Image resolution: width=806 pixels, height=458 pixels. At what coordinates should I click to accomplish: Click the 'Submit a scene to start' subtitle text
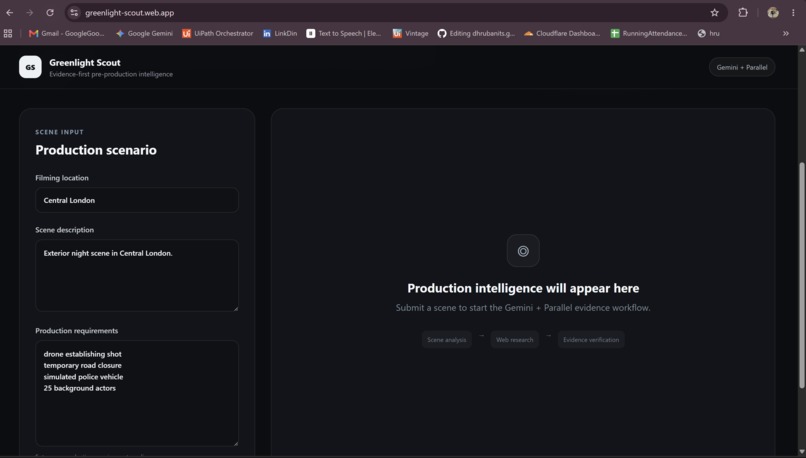click(523, 308)
